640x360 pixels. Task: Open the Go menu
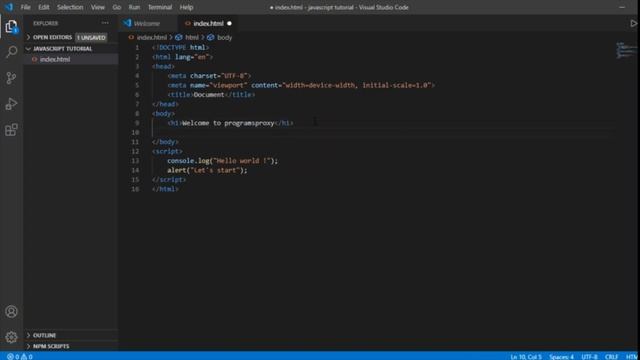coord(117,7)
